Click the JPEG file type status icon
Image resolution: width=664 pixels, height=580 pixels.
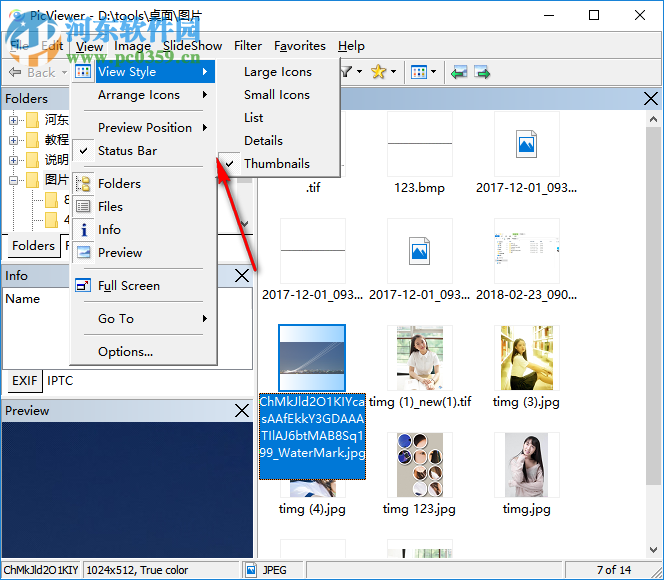tap(251, 570)
